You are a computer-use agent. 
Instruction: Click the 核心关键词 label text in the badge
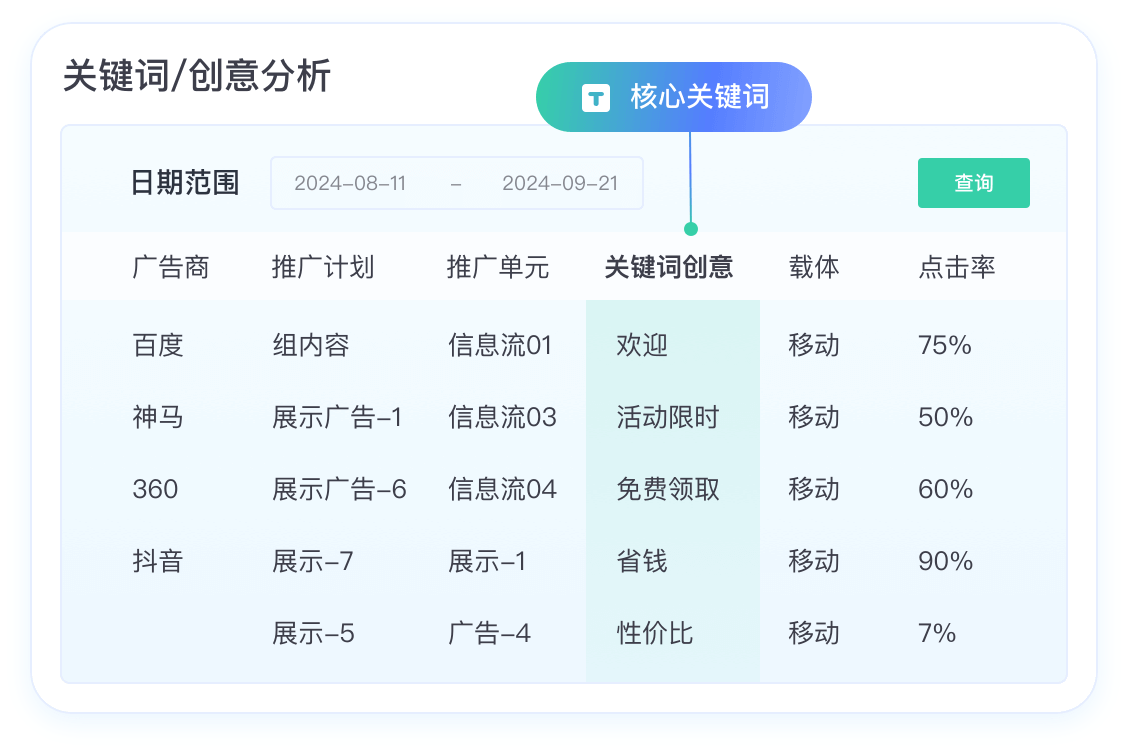(699, 97)
